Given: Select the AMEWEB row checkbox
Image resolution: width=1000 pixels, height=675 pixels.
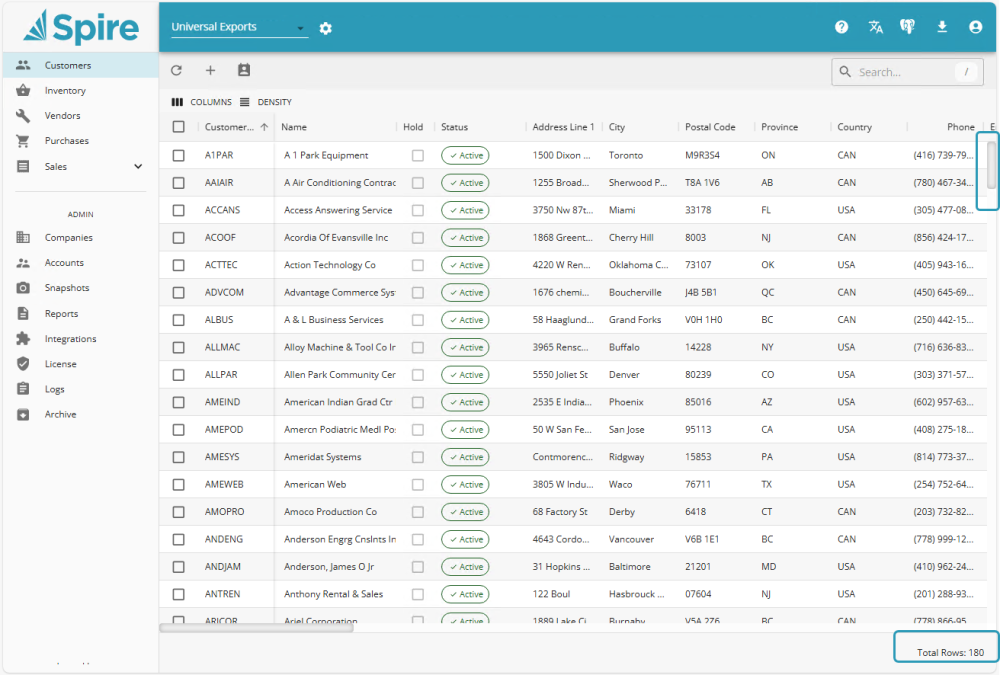Looking at the screenshot, I should [x=179, y=484].
